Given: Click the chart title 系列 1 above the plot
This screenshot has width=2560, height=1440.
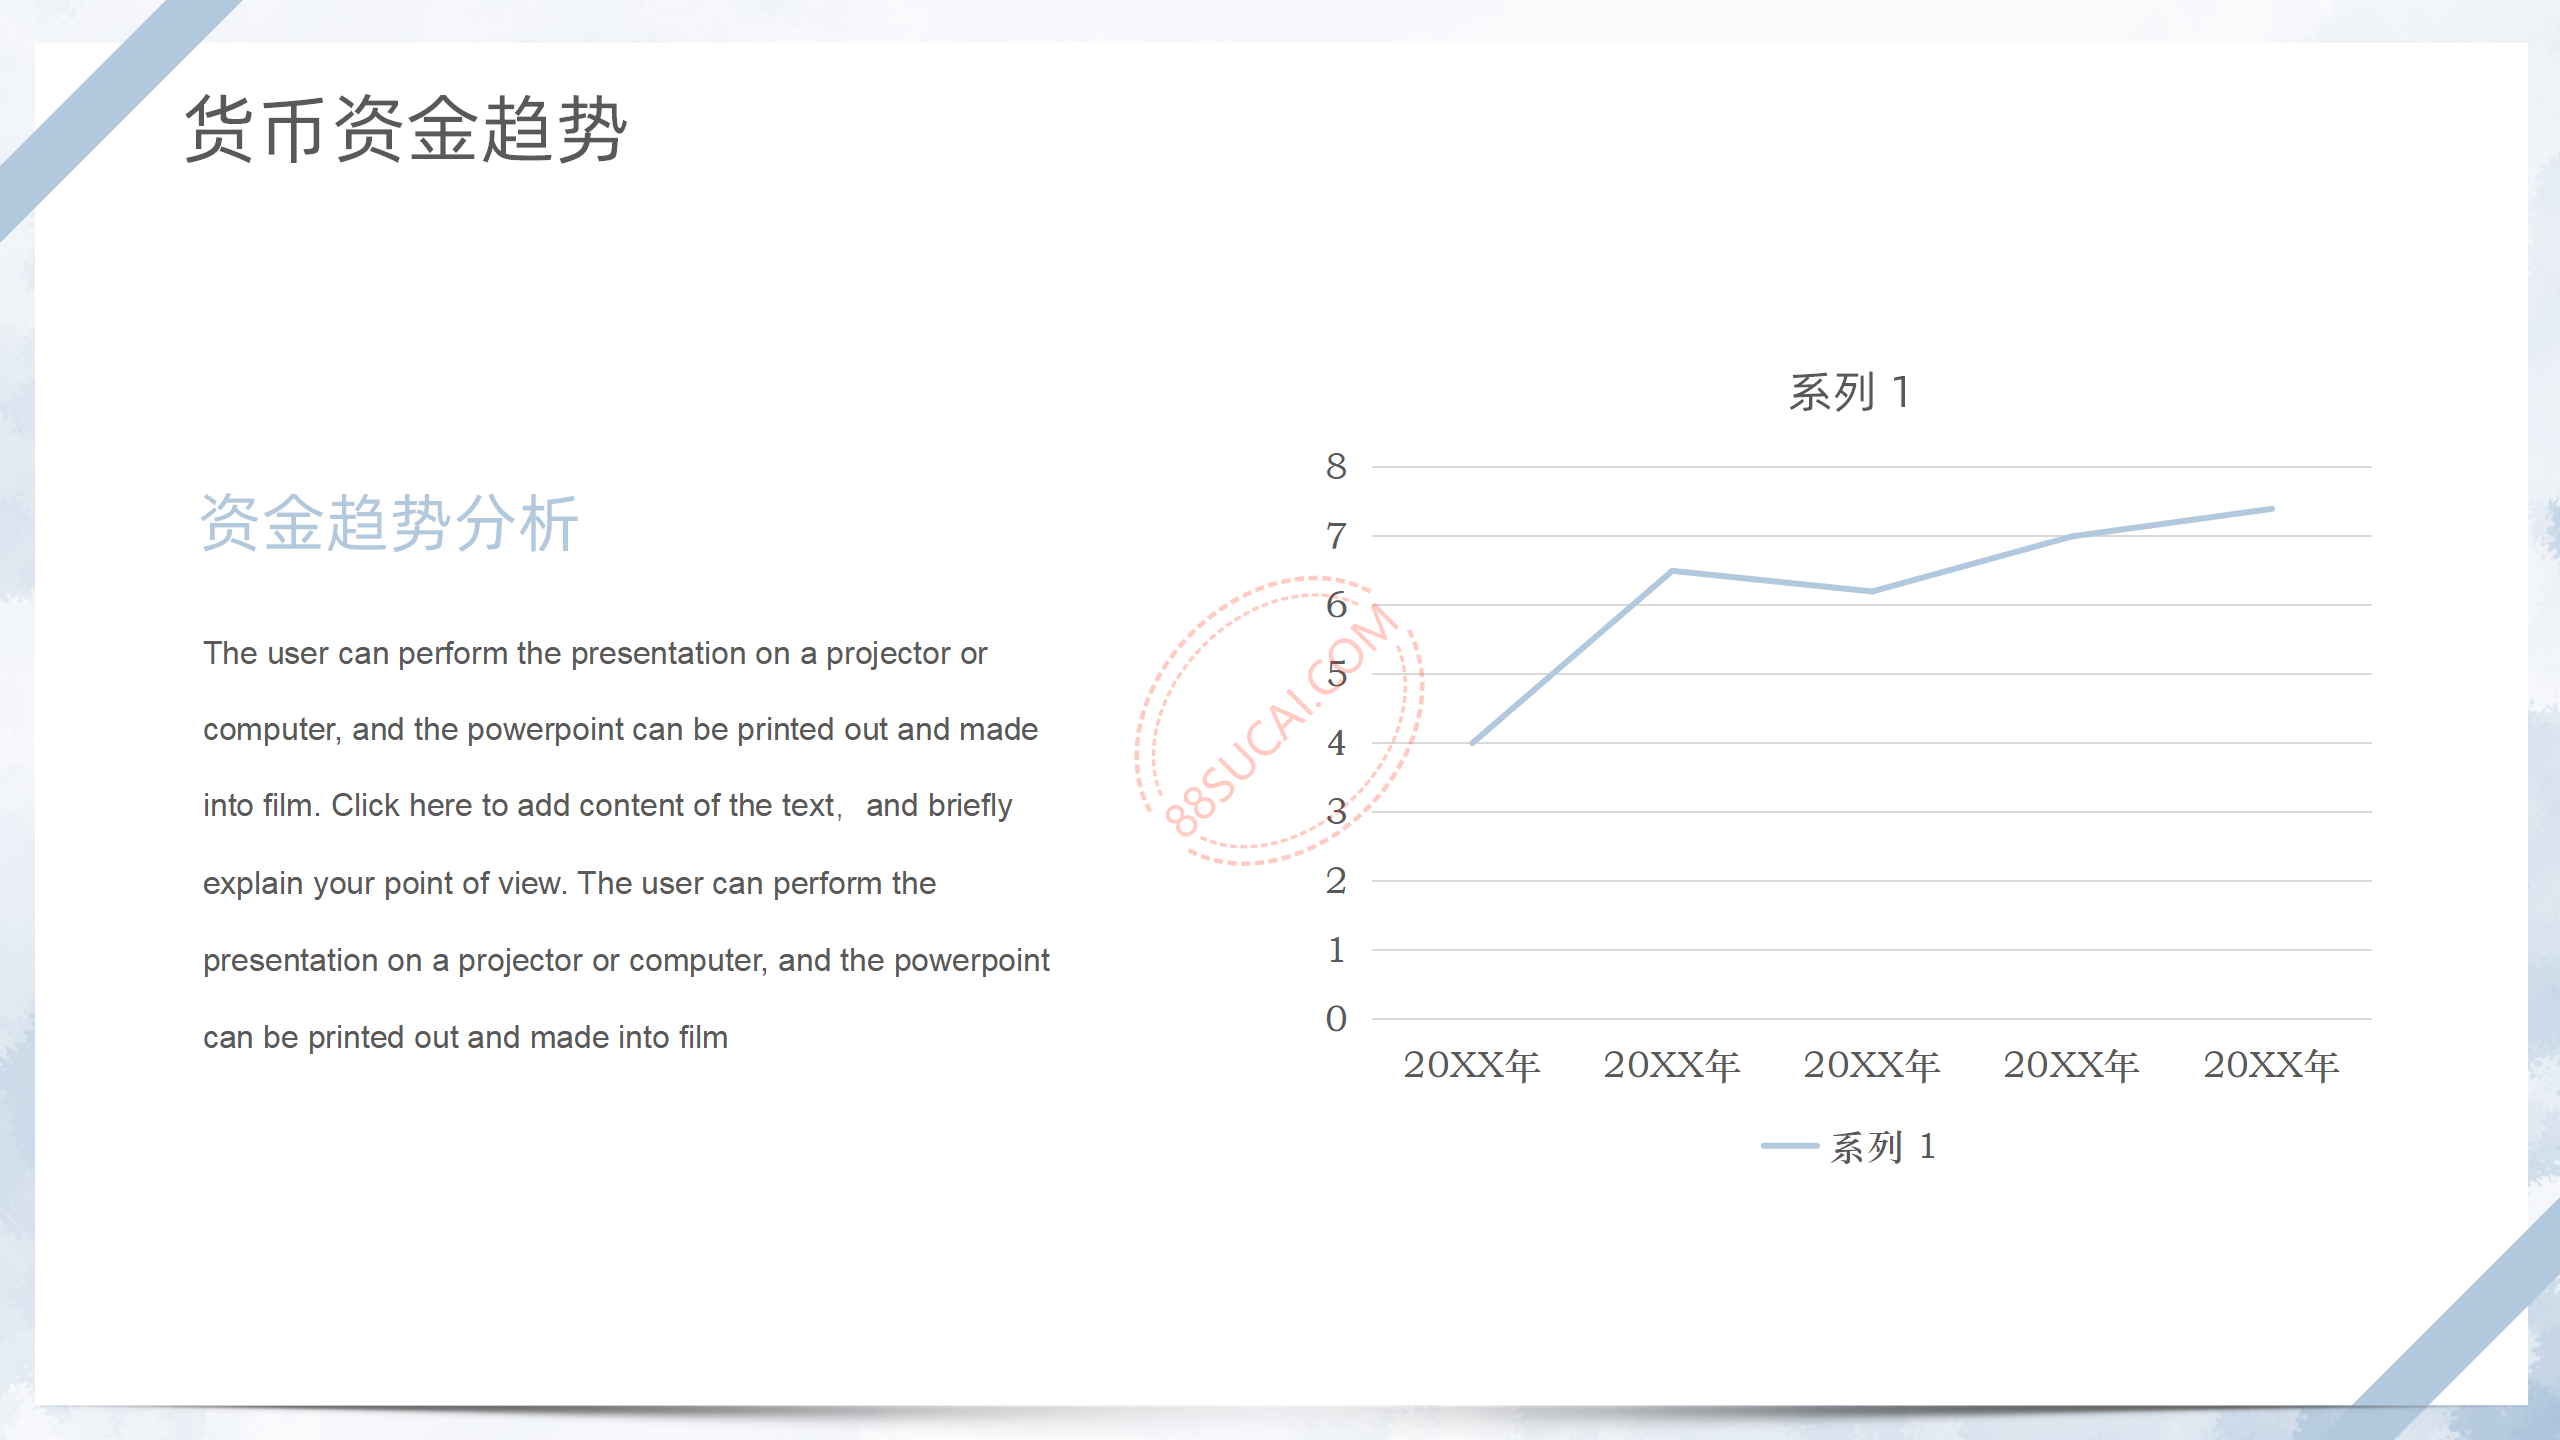Looking at the screenshot, I should (x=1850, y=391).
